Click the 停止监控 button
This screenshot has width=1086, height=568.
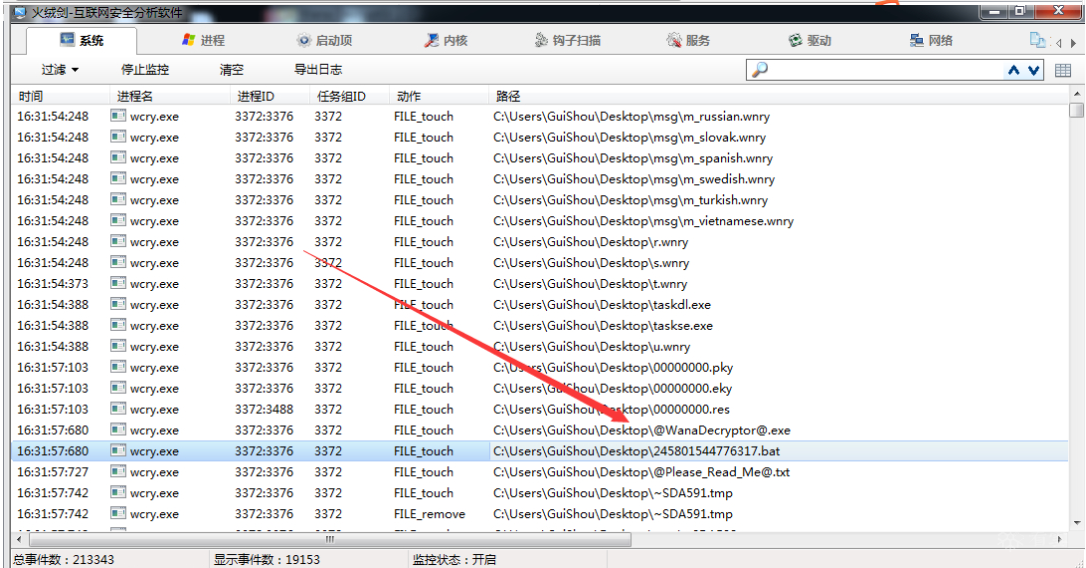[x=145, y=69]
